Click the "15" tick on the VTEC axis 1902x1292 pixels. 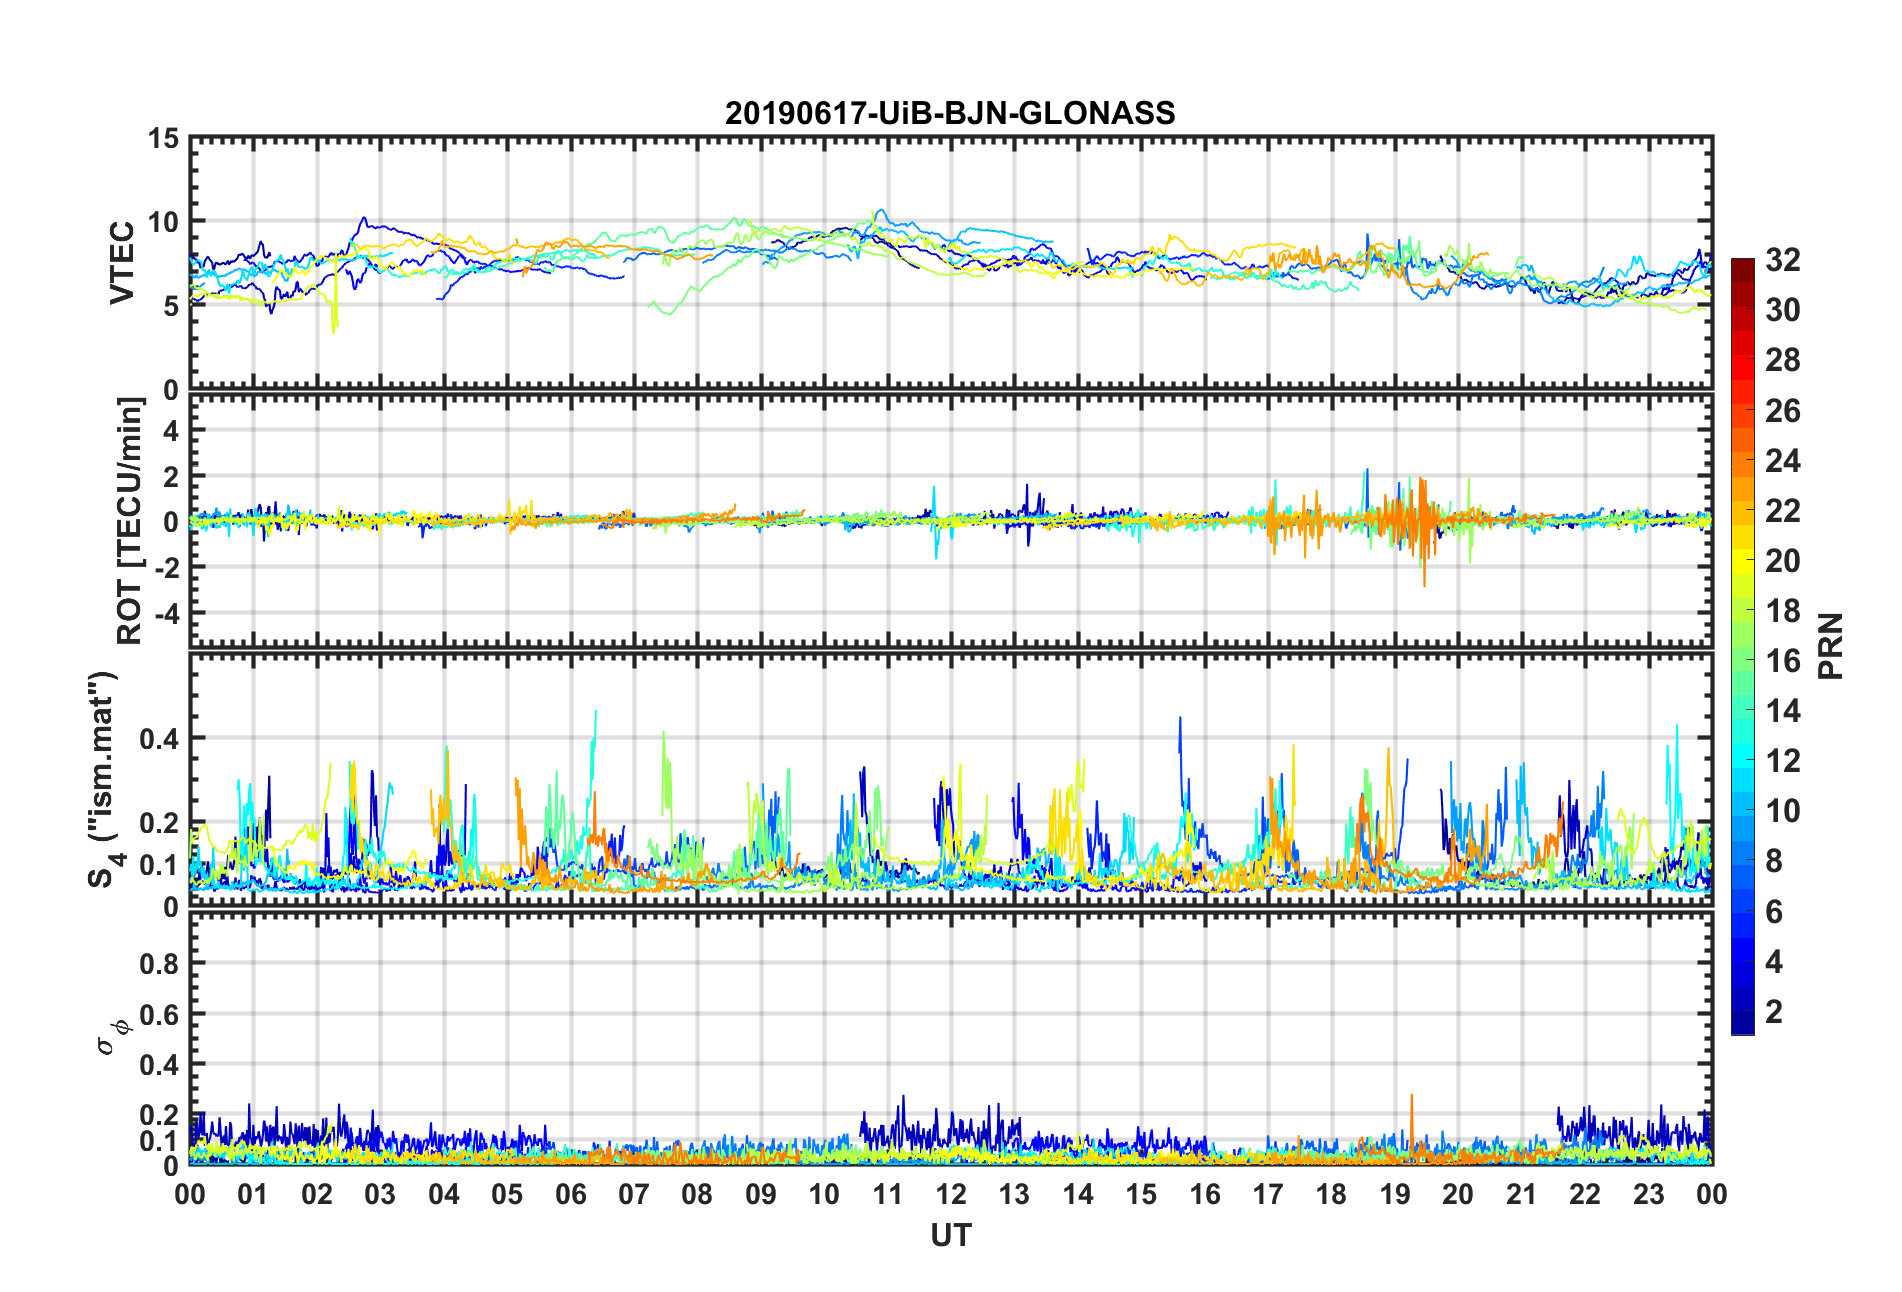163,138
